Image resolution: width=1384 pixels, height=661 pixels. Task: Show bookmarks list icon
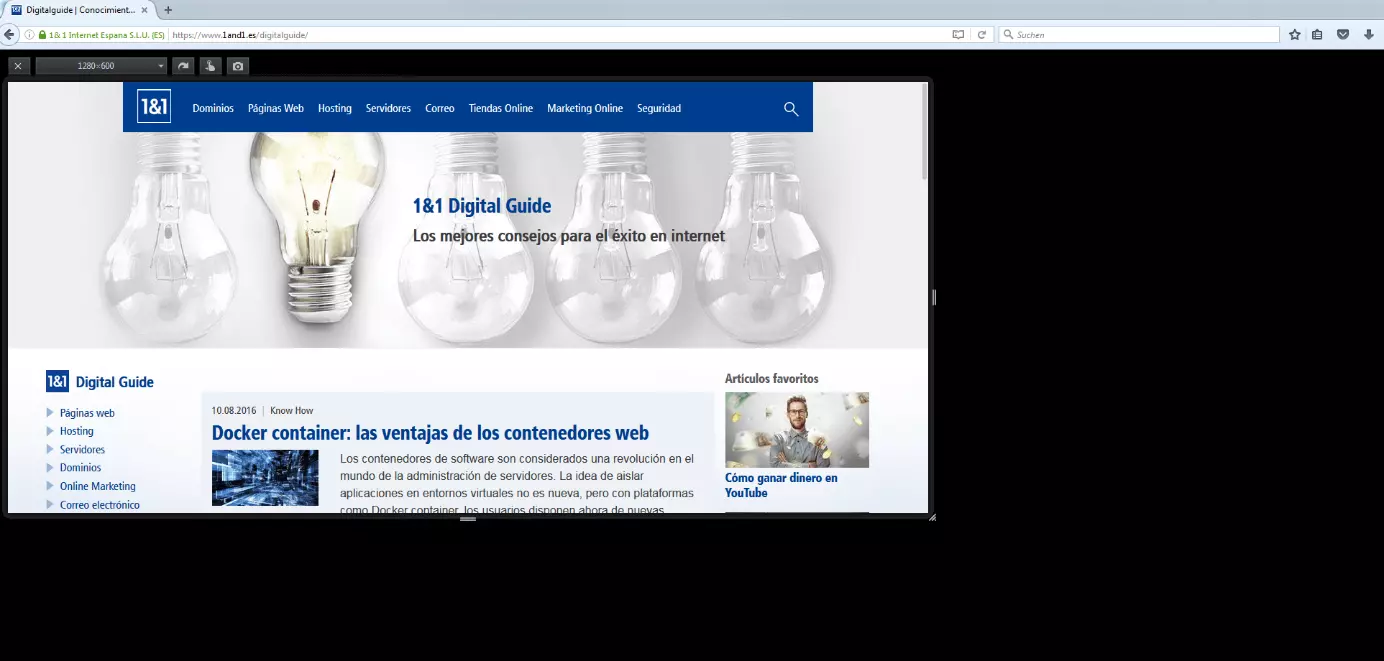click(x=1317, y=35)
